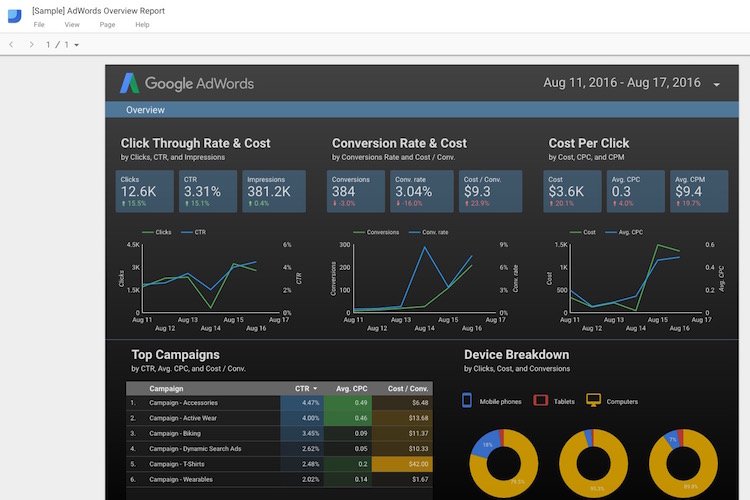The height and width of the screenshot is (500, 750).
Task: Select the Campaign - T-Shirts row
Action: tap(279, 464)
